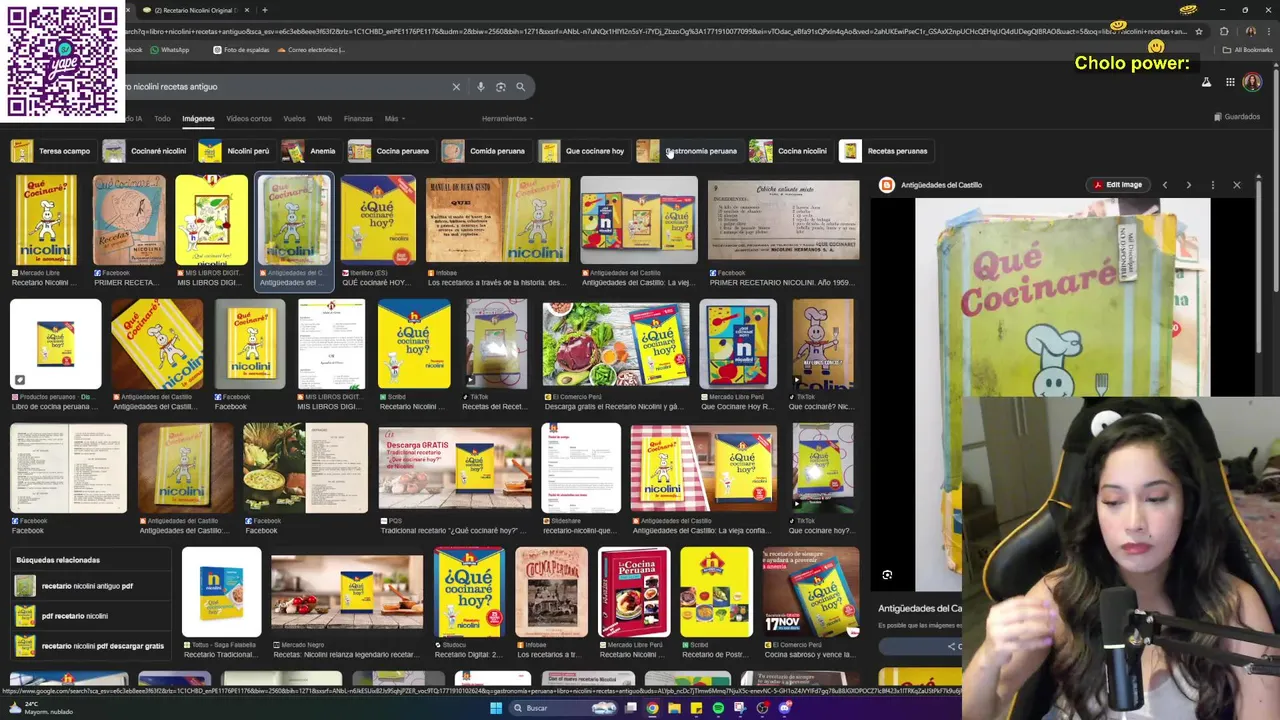The width and height of the screenshot is (1280, 720).
Task: Filter by Cocina nicolini chip
Action: [790, 151]
